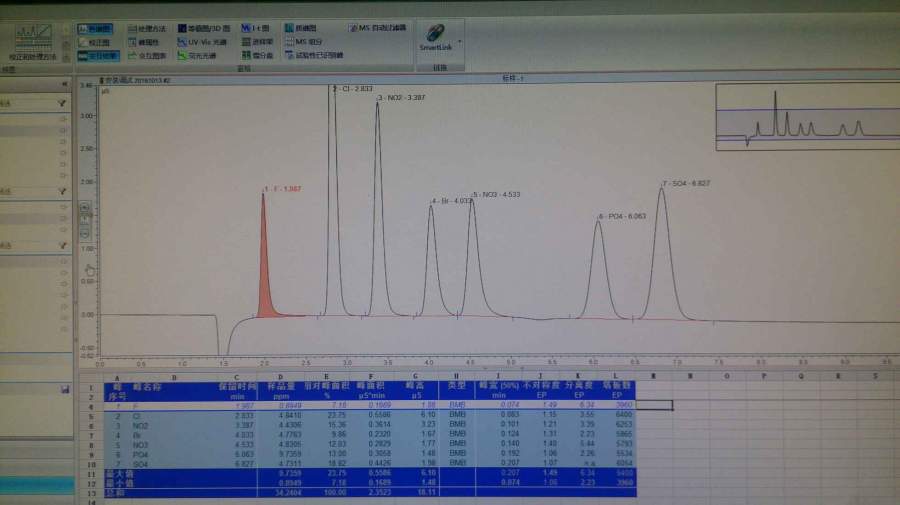Open the Fractions view
This screenshot has width=900, height=505.
pos(257,56)
